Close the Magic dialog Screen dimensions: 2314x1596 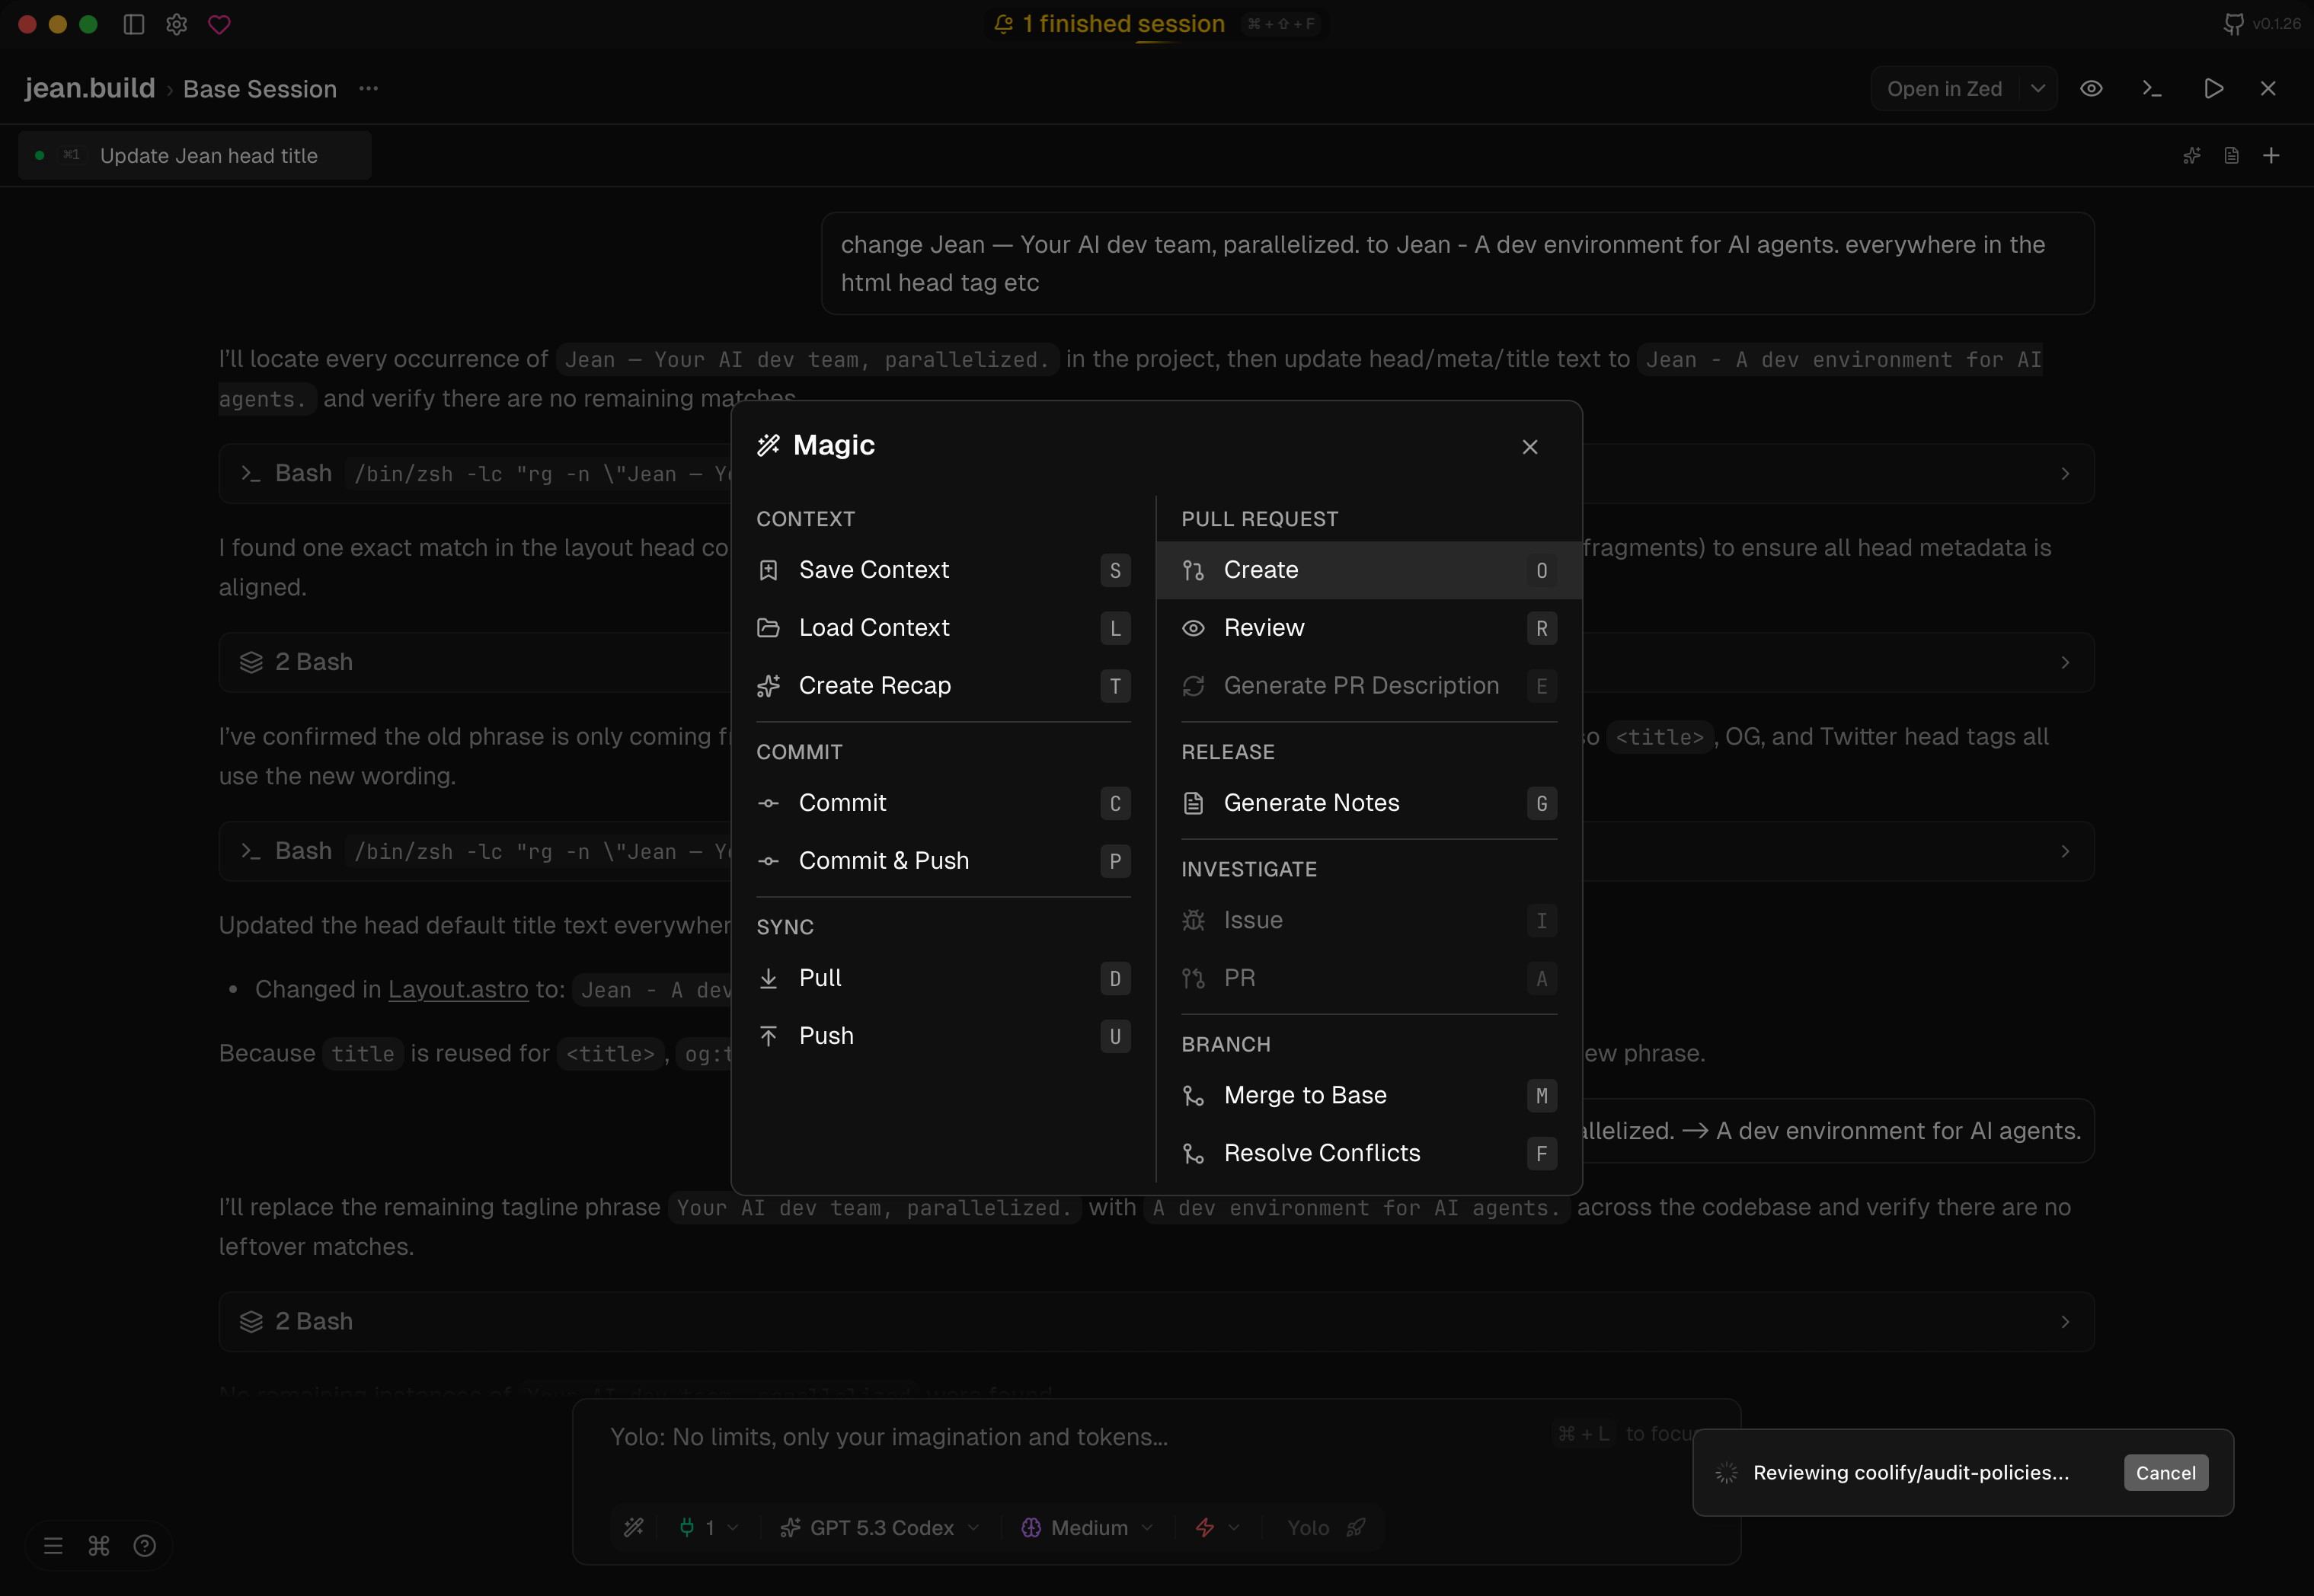tap(1529, 447)
